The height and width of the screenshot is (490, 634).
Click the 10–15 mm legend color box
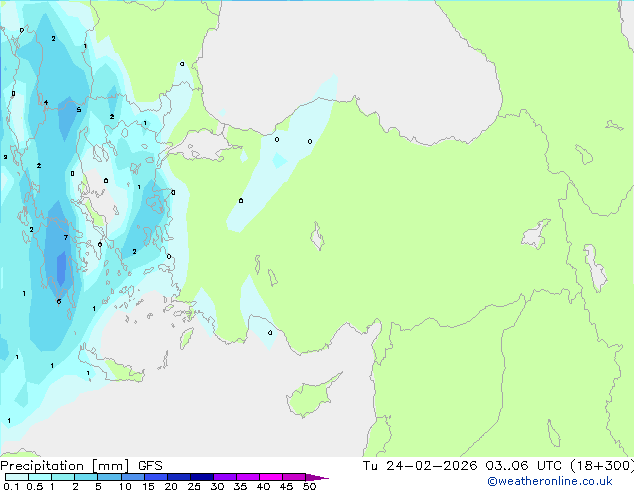click(133, 477)
